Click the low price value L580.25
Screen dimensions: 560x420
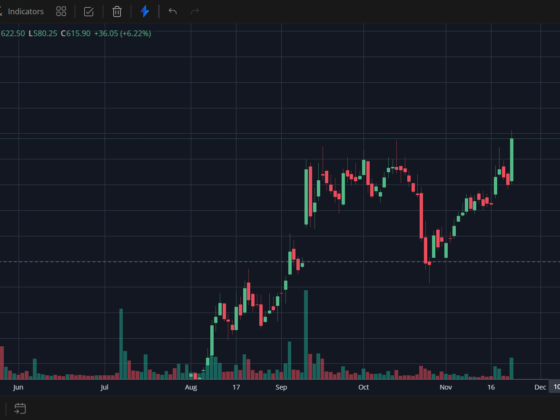[42, 34]
